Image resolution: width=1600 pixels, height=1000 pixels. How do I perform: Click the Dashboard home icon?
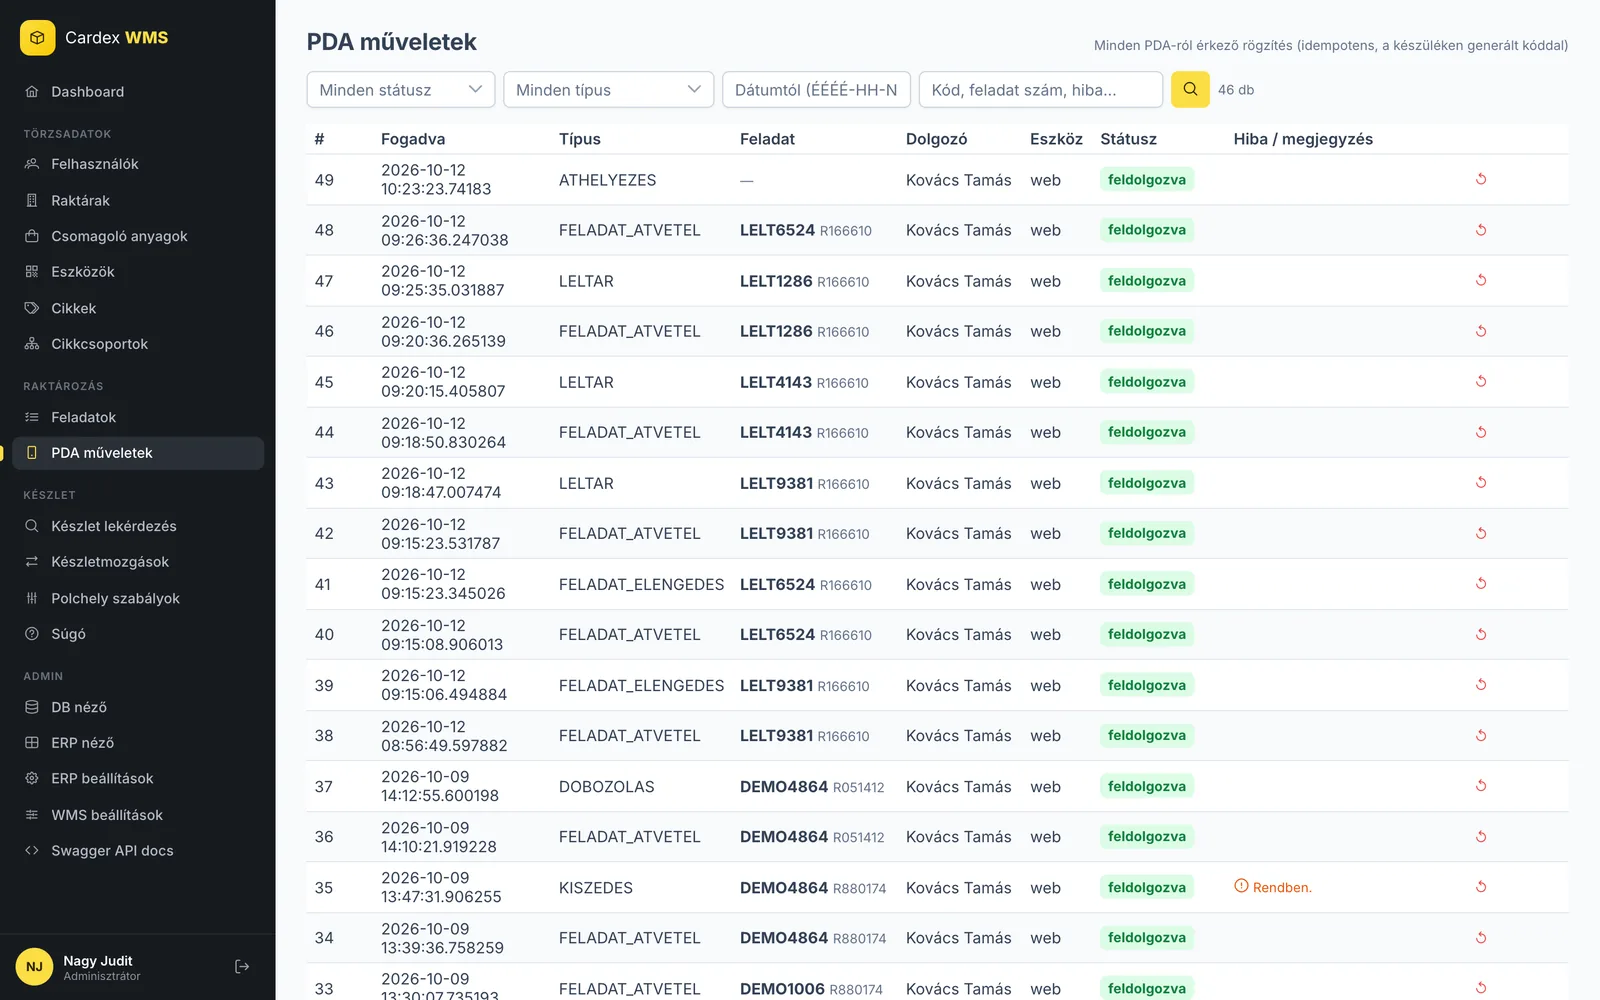click(32, 91)
